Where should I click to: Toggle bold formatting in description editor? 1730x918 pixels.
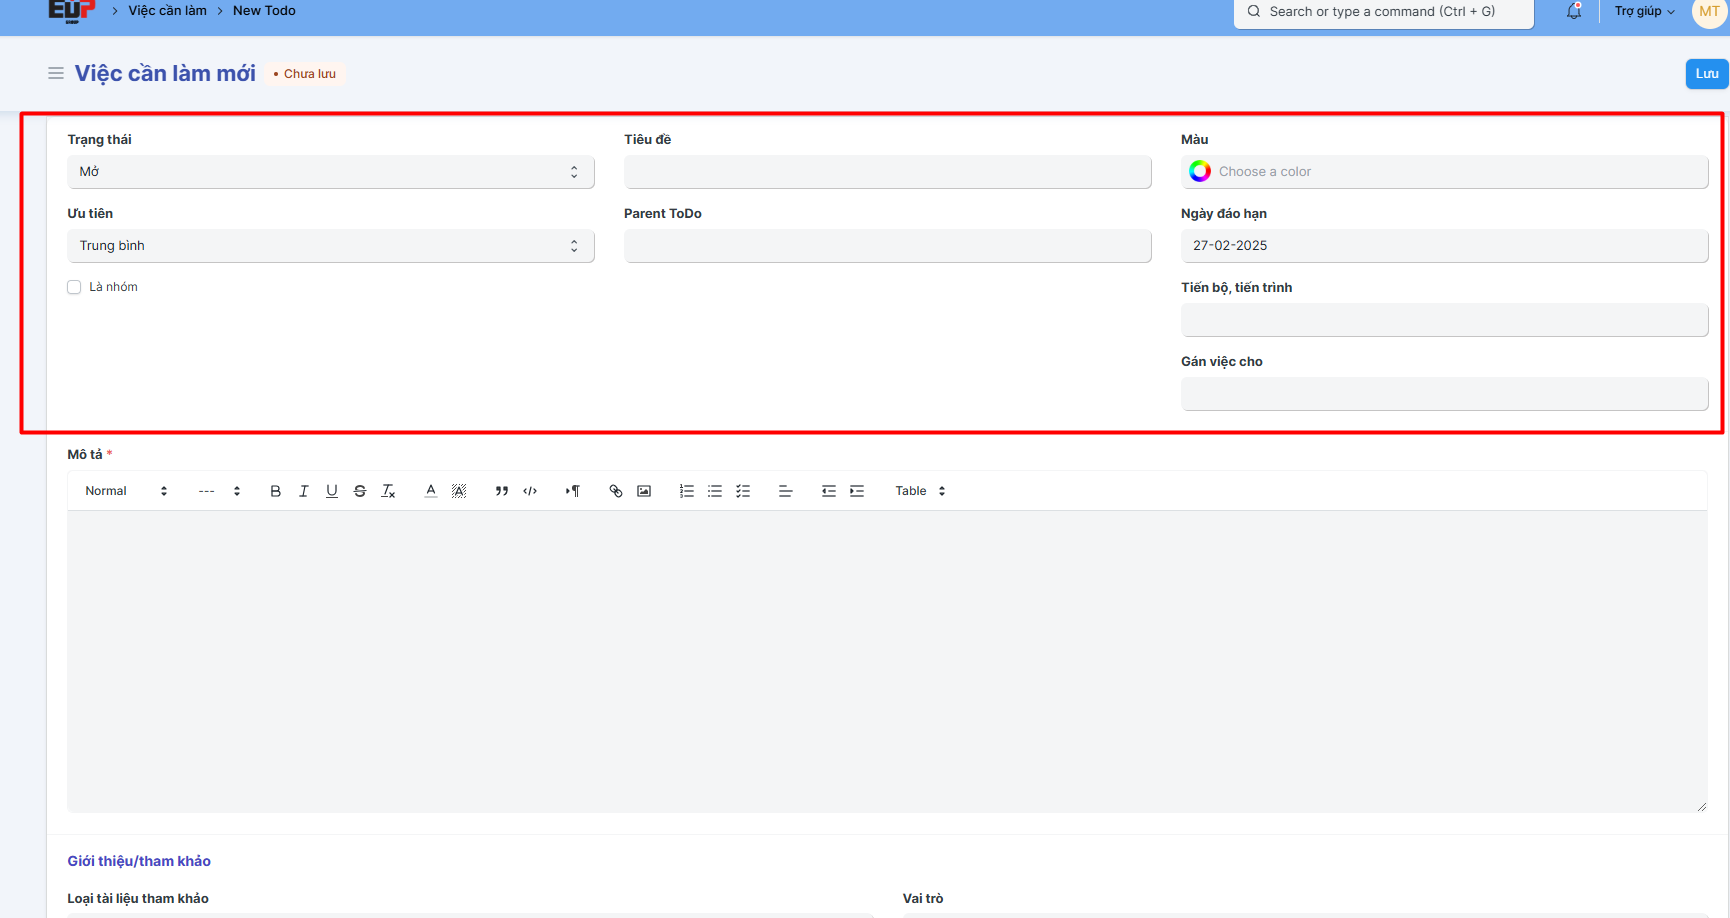coord(275,491)
